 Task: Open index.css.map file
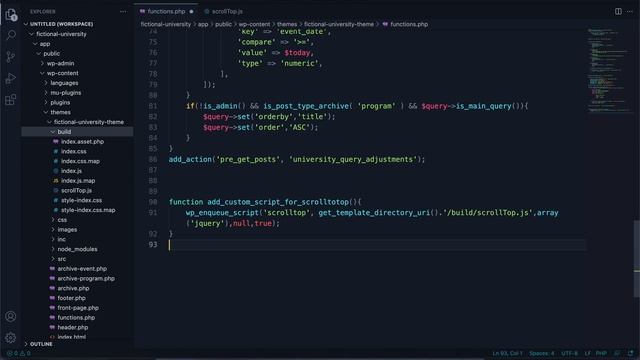[x=80, y=161]
